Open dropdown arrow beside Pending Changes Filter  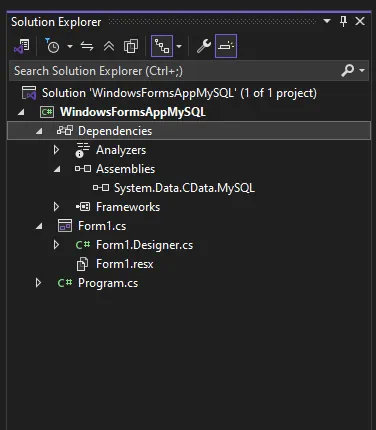70,46
